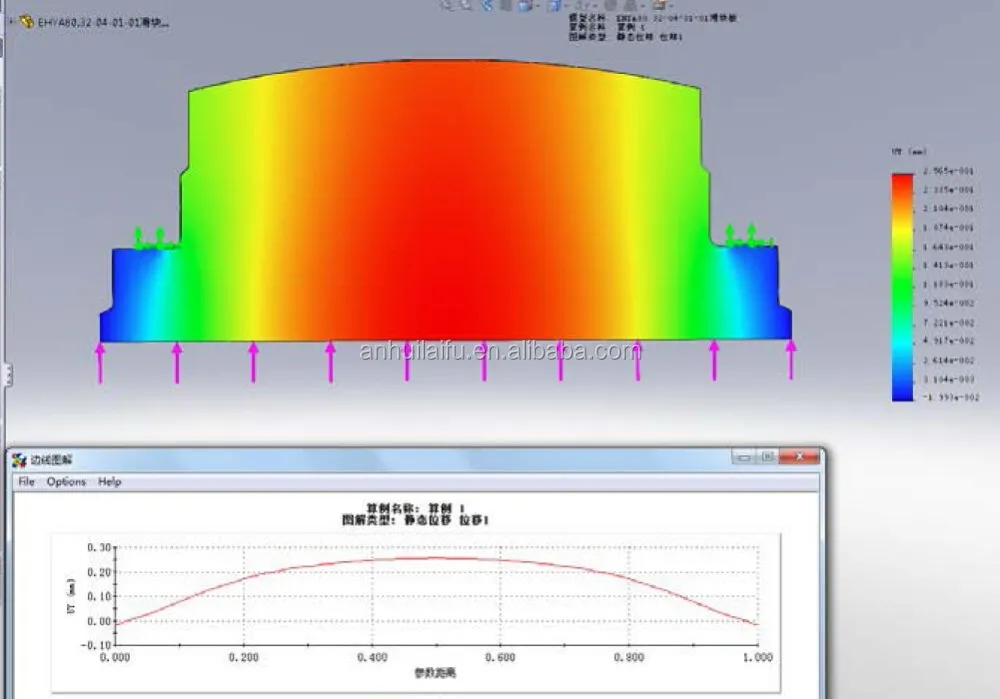Click the graph window's title bar icon
The image size is (1000, 699).
tap(19, 460)
